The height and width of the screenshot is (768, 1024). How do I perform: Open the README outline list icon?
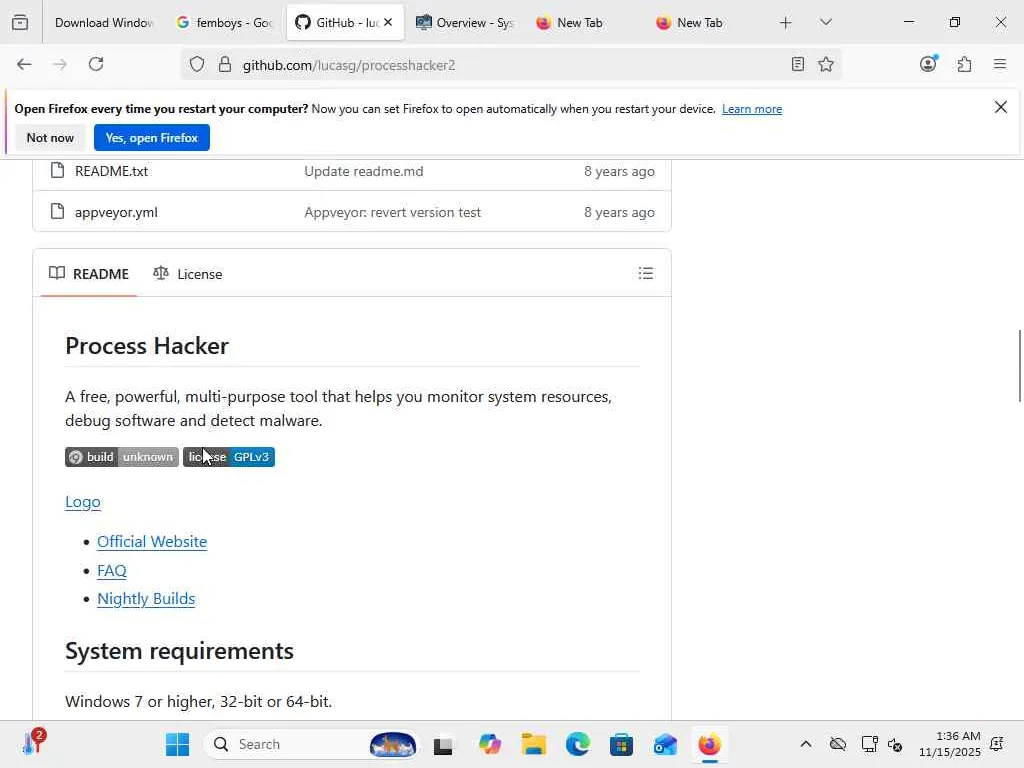(x=645, y=273)
